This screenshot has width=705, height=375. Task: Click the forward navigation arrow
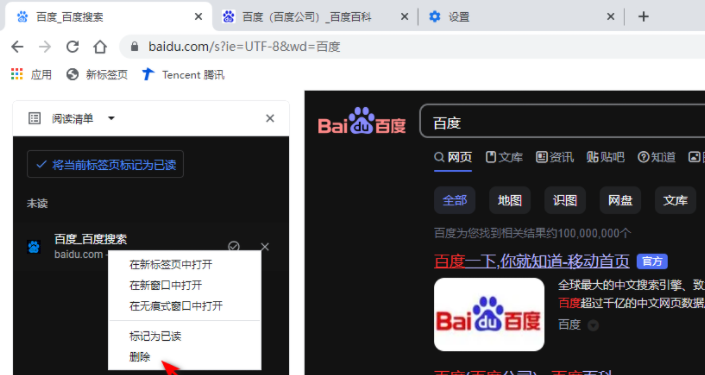[x=45, y=46]
